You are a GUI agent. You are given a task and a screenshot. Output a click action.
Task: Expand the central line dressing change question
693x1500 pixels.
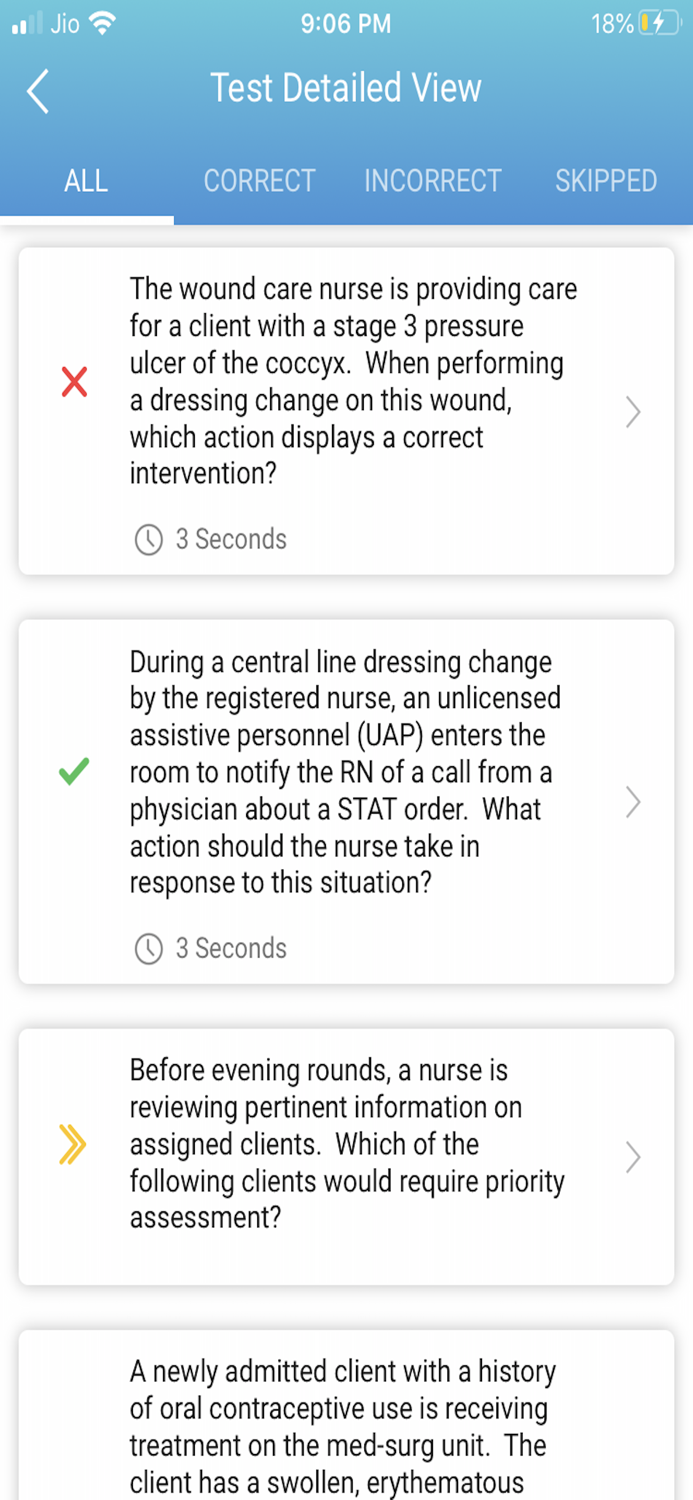(x=631, y=803)
